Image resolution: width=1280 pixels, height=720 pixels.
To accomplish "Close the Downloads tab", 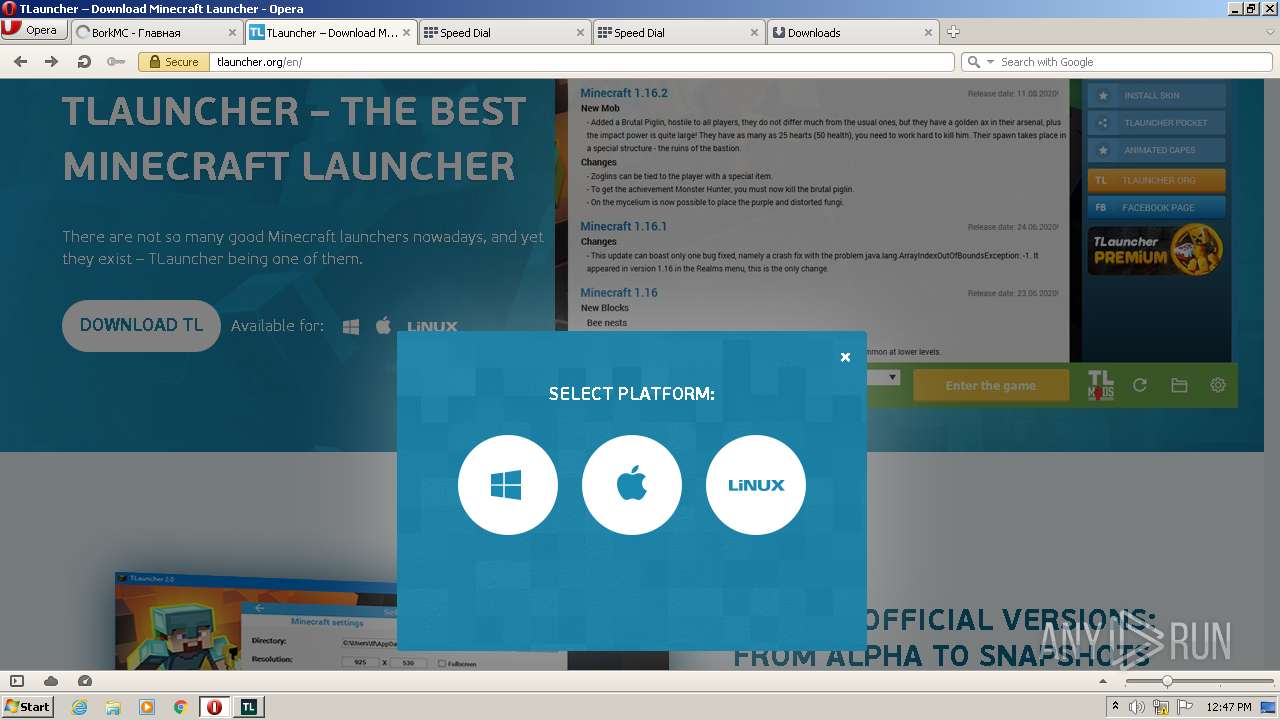I will [928, 33].
